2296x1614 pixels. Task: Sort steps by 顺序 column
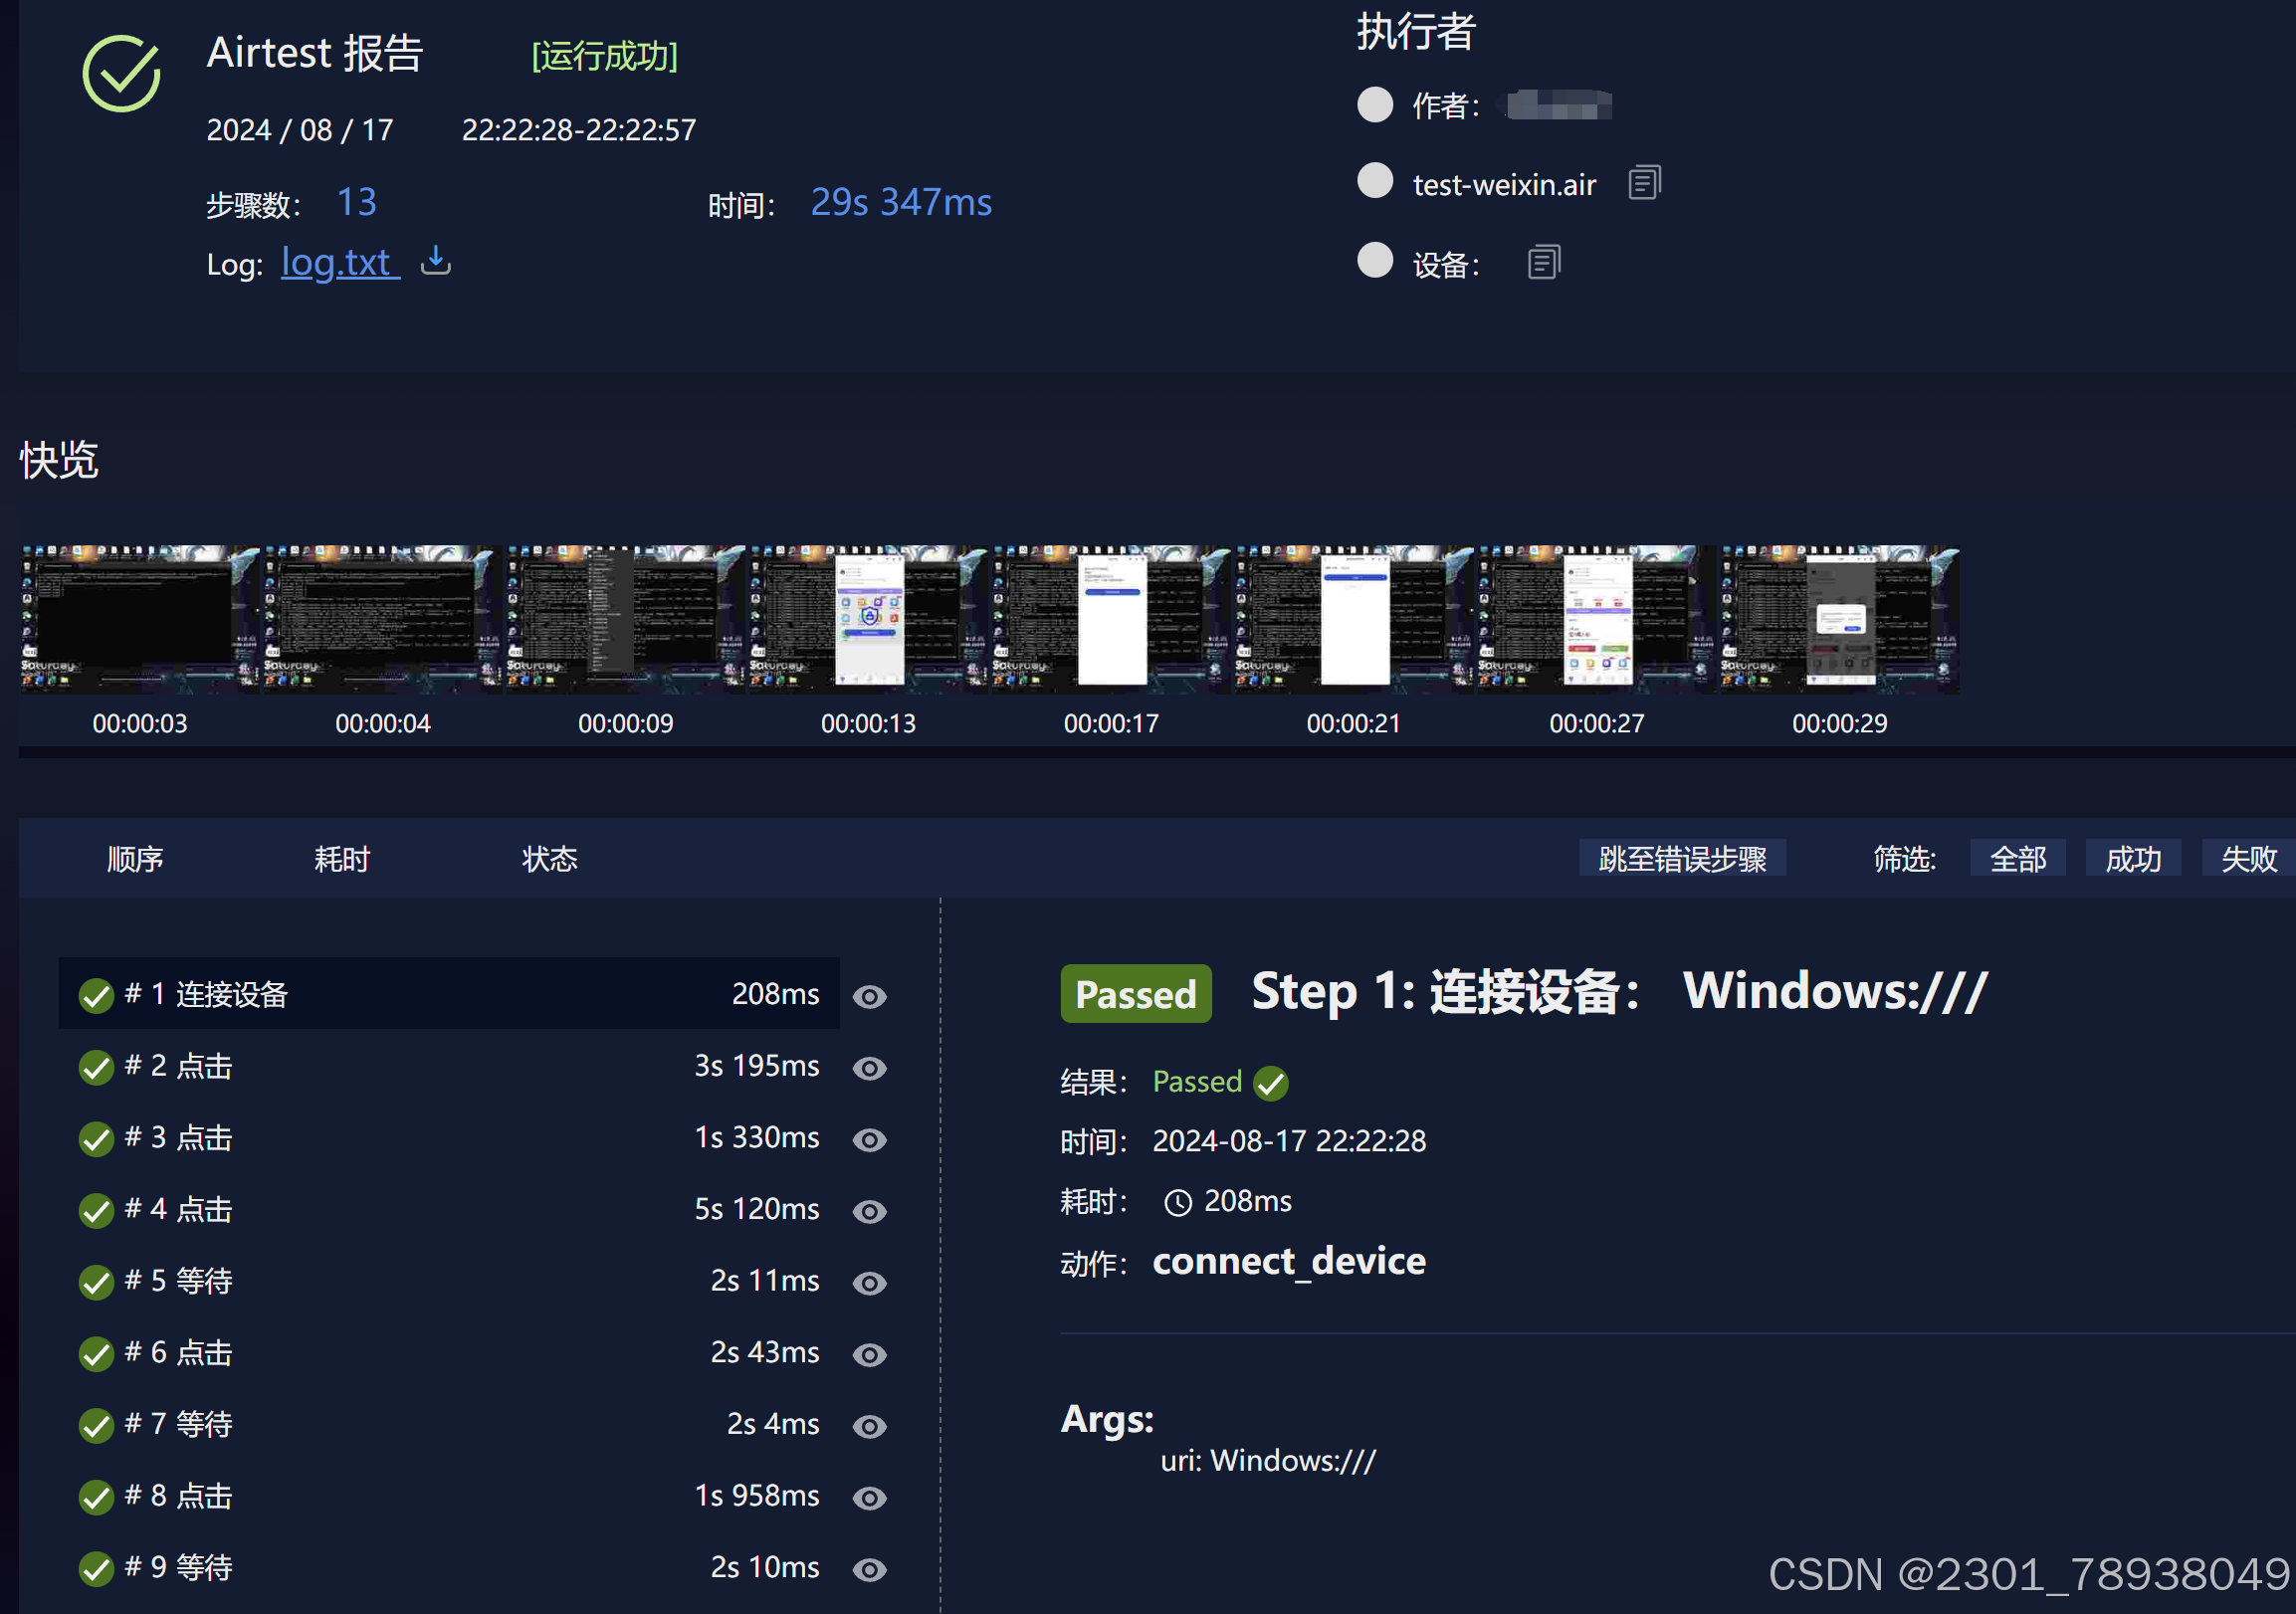[135, 858]
